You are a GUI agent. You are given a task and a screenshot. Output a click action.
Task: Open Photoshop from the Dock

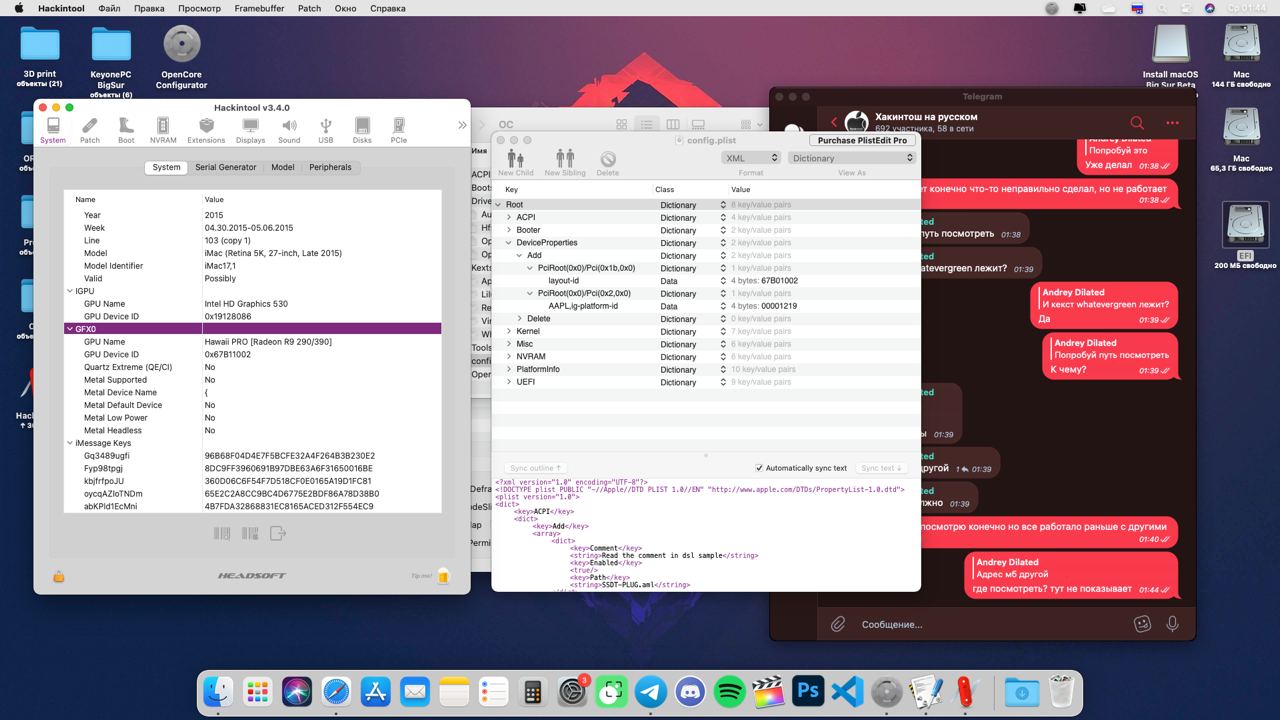pyautogui.click(x=807, y=692)
